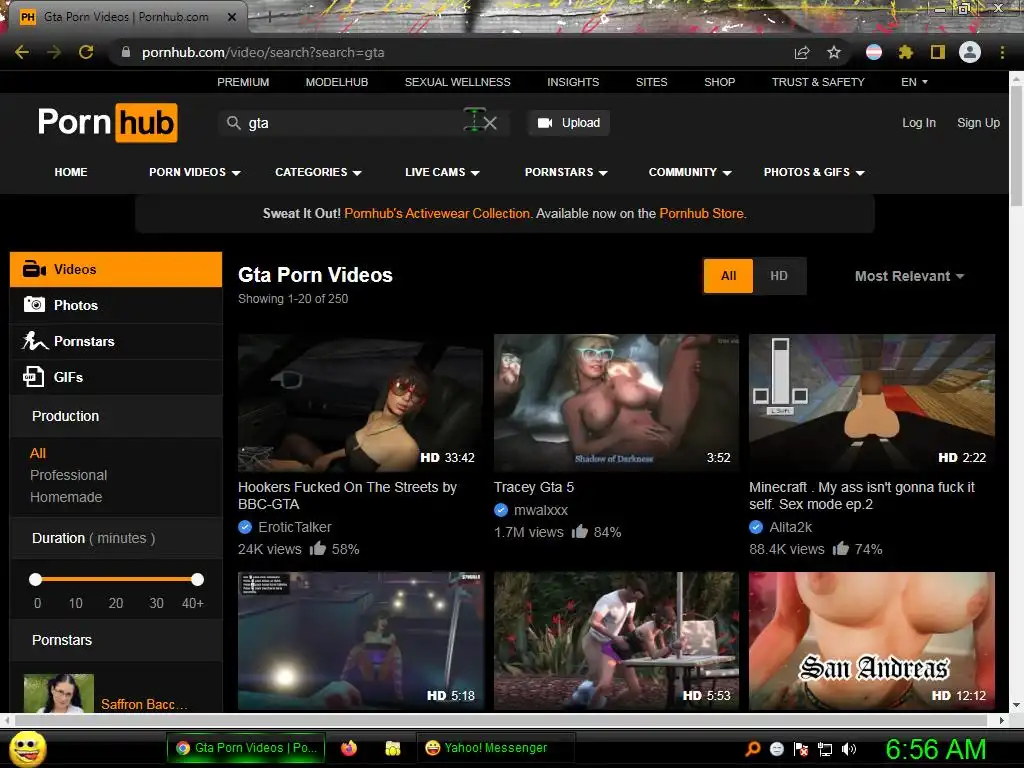Click the Upload button
The width and height of the screenshot is (1024, 768).
pyautogui.click(x=569, y=123)
